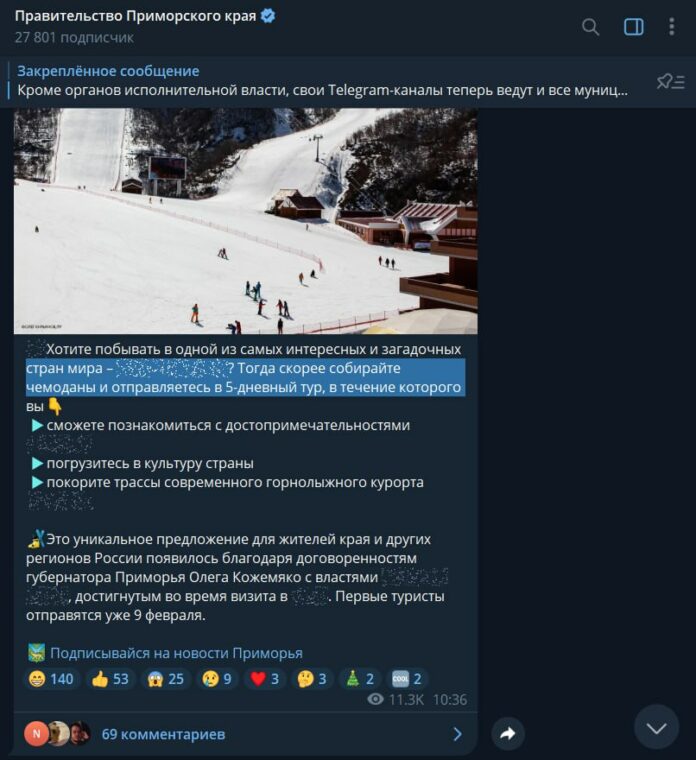Open the channel title Правительство Приморского края
Image resolution: width=696 pixels, height=760 pixels.
[x=135, y=16]
